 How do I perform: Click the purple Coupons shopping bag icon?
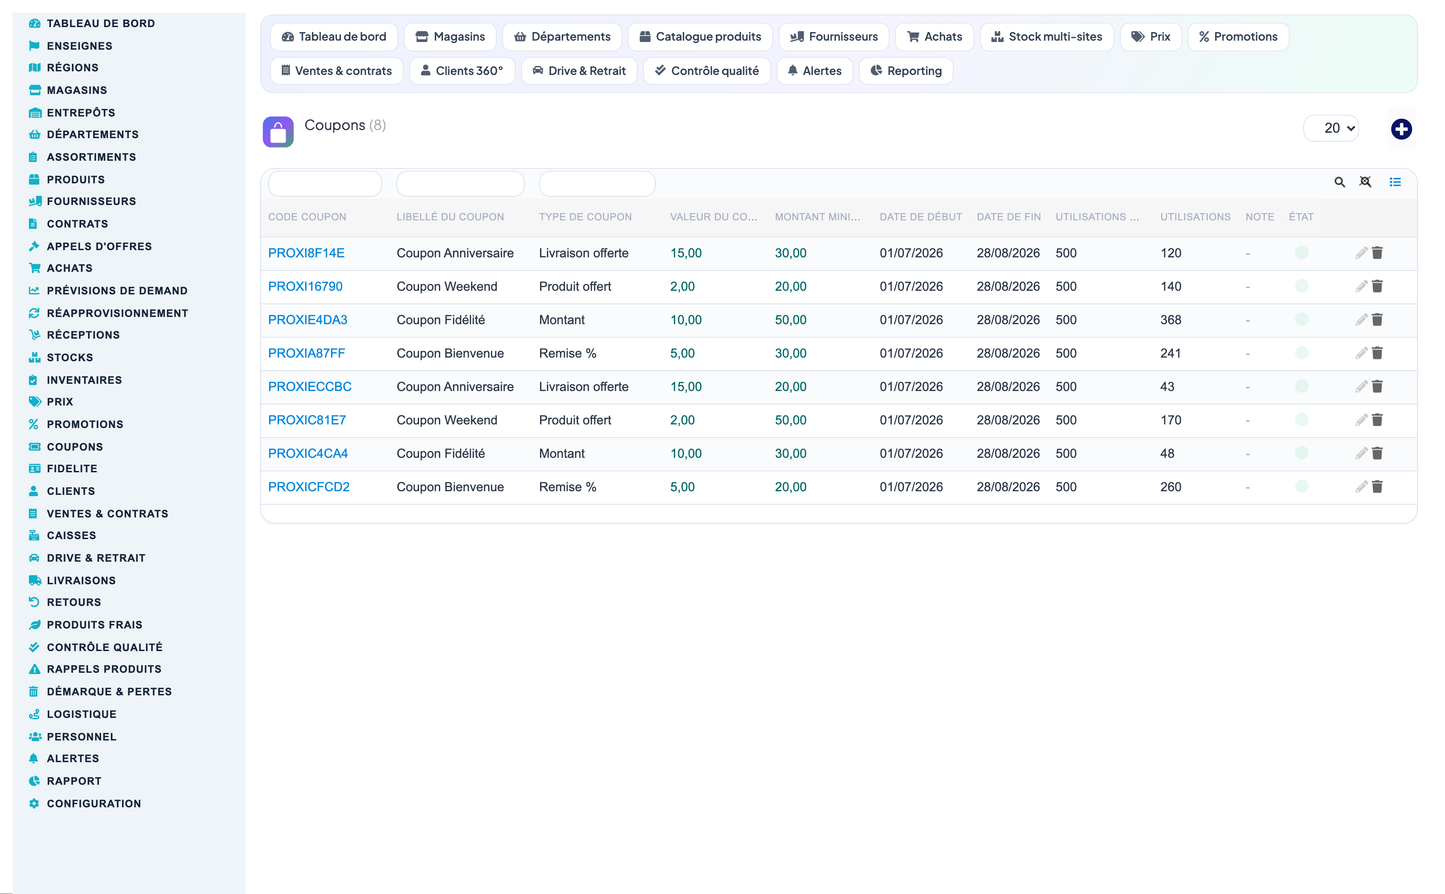(278, 131)
